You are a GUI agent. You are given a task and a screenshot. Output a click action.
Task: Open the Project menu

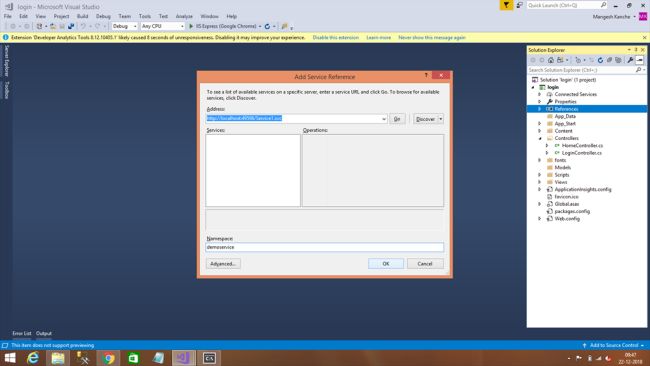coord(61,16)
